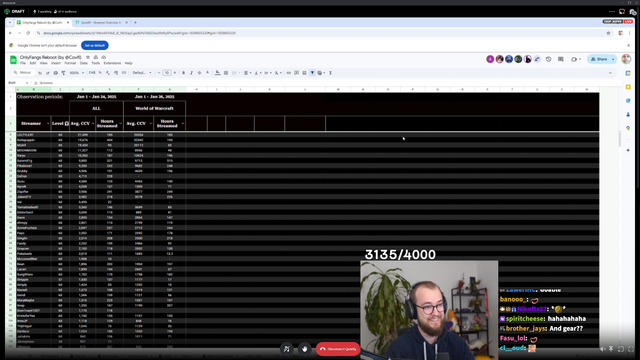The width and height of the screenshot is (640, 360).
Task: Open the Insert menu
Action: [56, 63]
